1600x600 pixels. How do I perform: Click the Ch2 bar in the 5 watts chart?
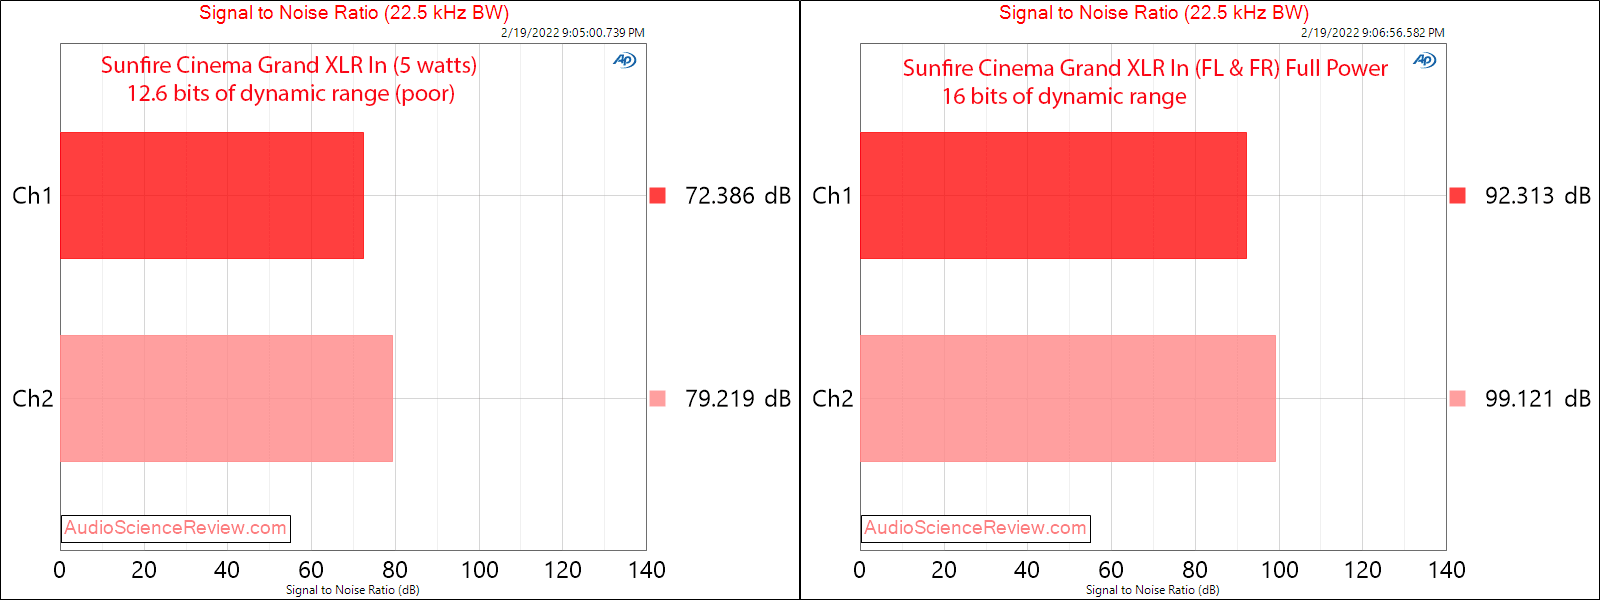[x=227, y=398]
